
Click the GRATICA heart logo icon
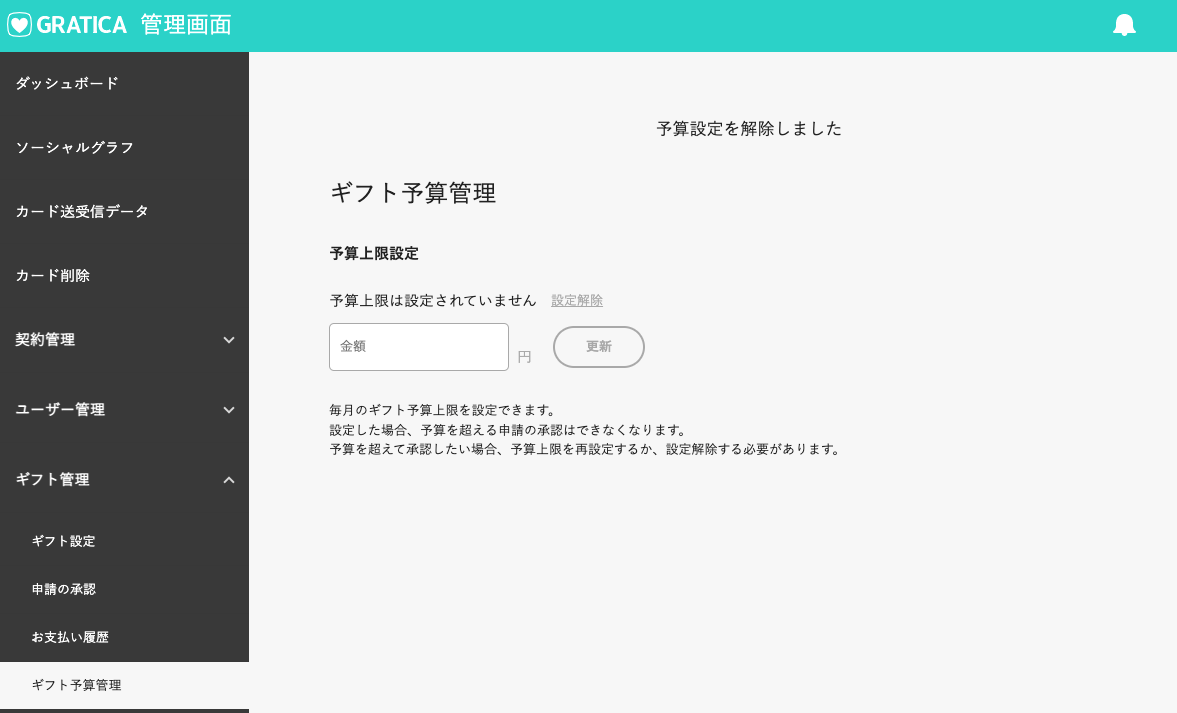(20, 25)
